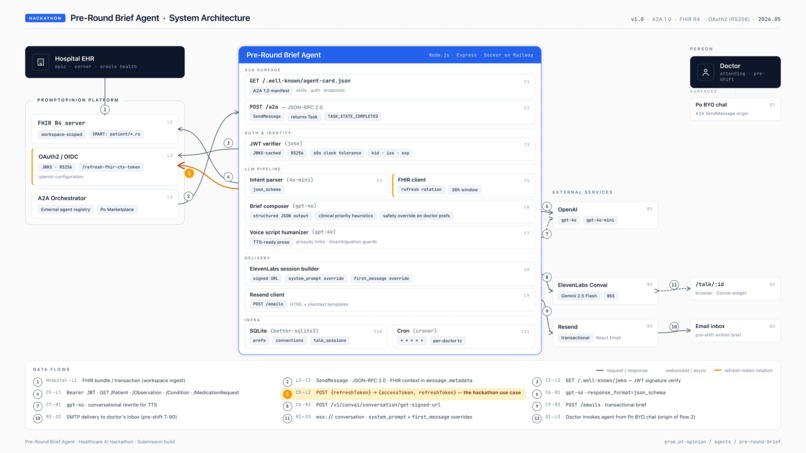Click the returns Task tag
Screen dimensions: 806x453
(x=304, y=117)
